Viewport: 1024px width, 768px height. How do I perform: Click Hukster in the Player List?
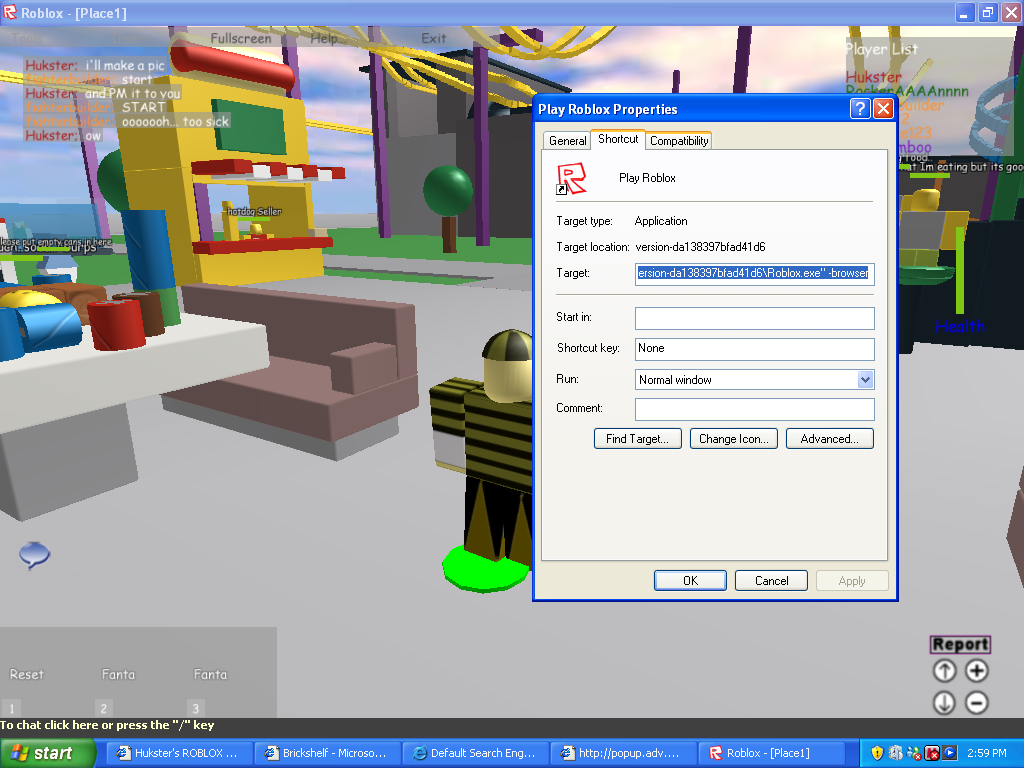coord(873,77)
